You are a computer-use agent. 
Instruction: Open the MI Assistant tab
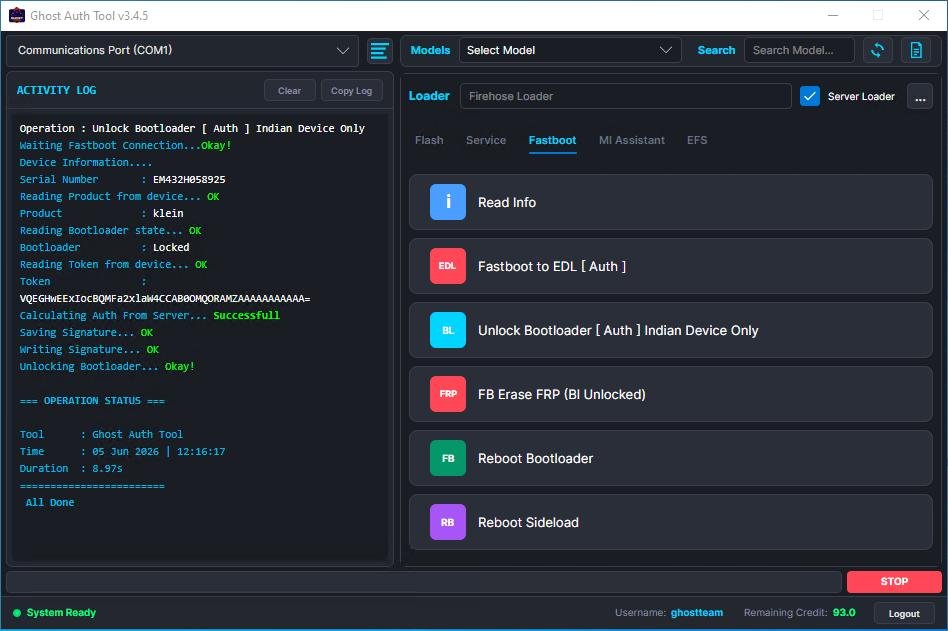pyautogui.click(x=631, y=140)
